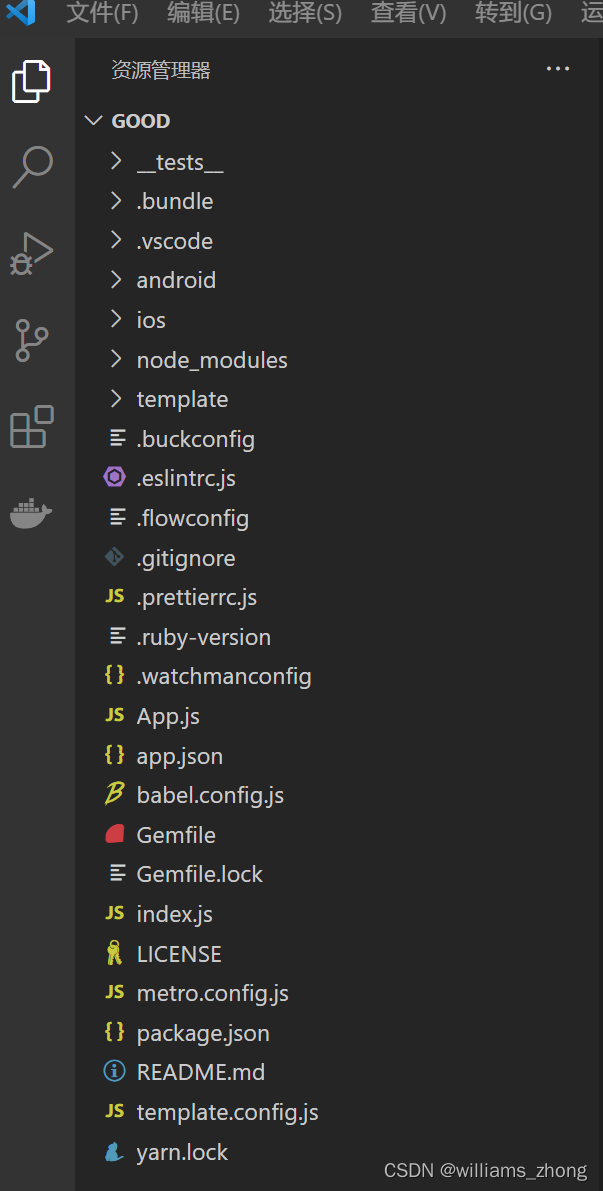Image resolution: width=603 pixels, height=1191 pixels.
Task: Open the Explorer view in activity bar
Action: coord(31,81)
